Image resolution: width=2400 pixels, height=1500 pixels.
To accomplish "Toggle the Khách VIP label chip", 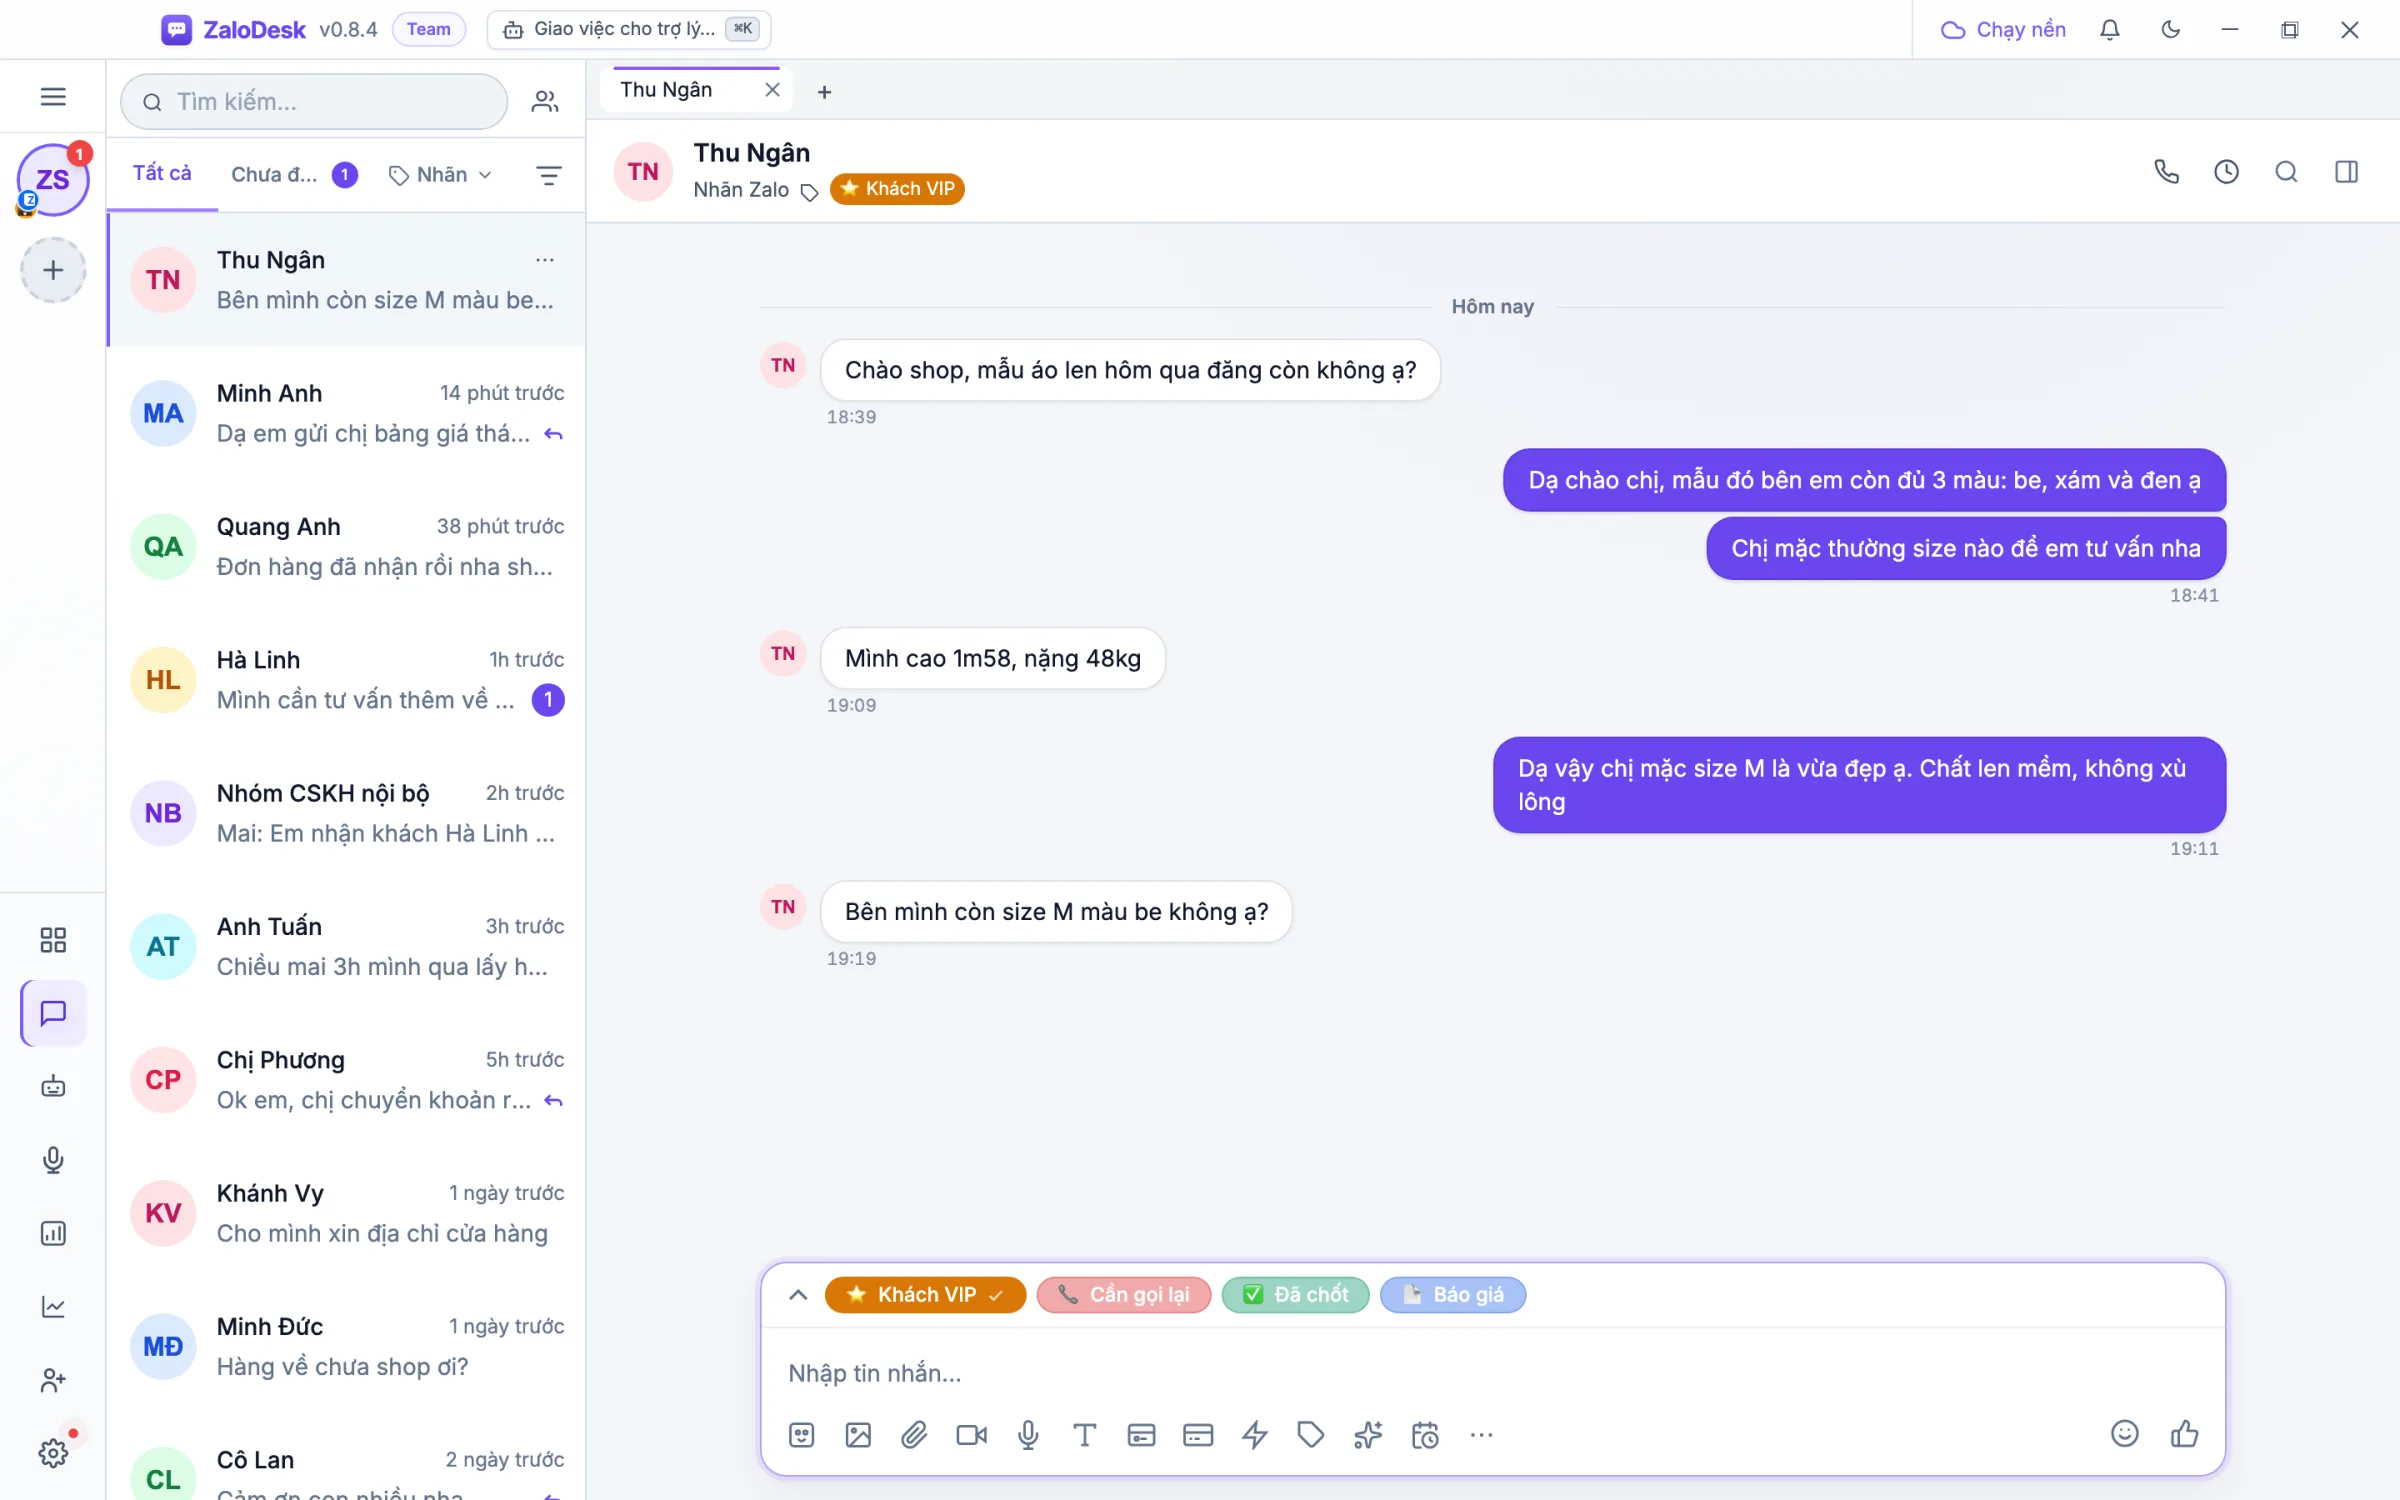I will (925, 1294).
